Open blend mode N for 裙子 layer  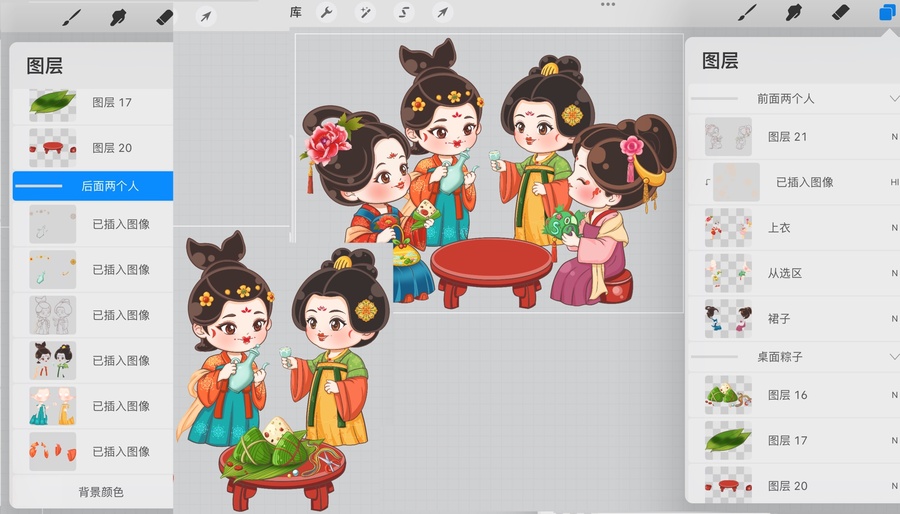[894, 318]
